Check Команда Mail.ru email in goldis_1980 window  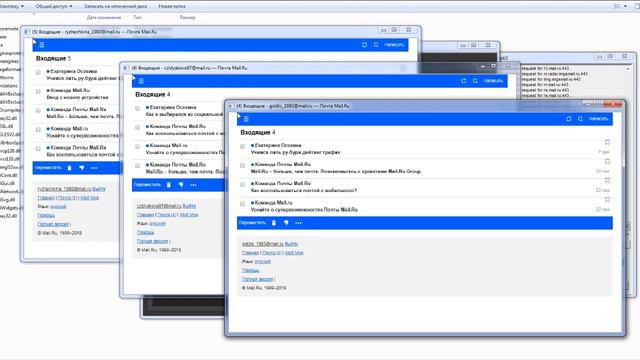[x=242, y=203]
